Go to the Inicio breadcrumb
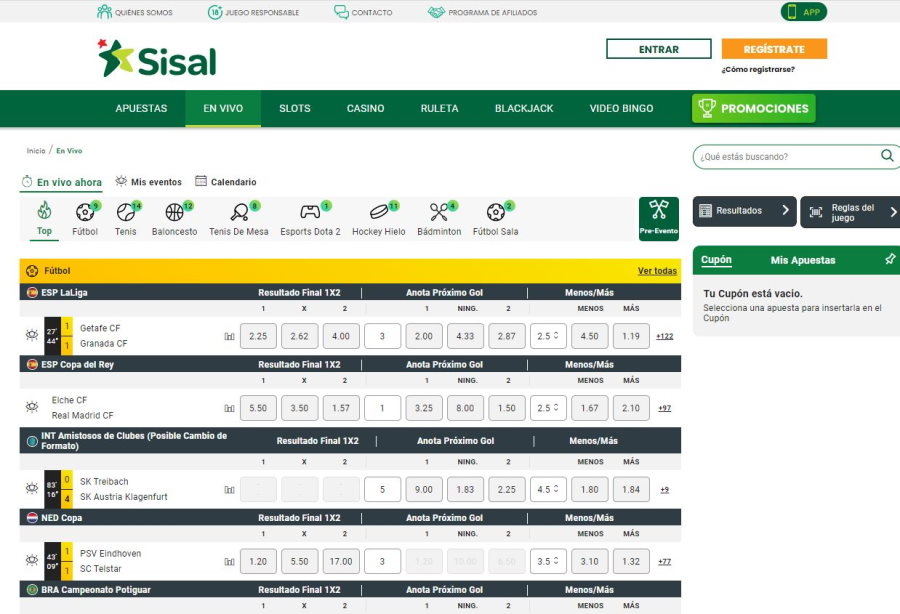Screen dimensions: 900x614 (36, 150)
